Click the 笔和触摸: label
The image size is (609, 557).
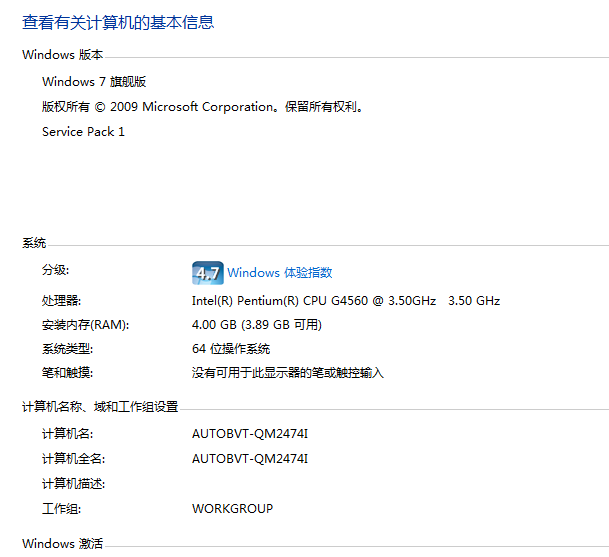tap(68, 373)
